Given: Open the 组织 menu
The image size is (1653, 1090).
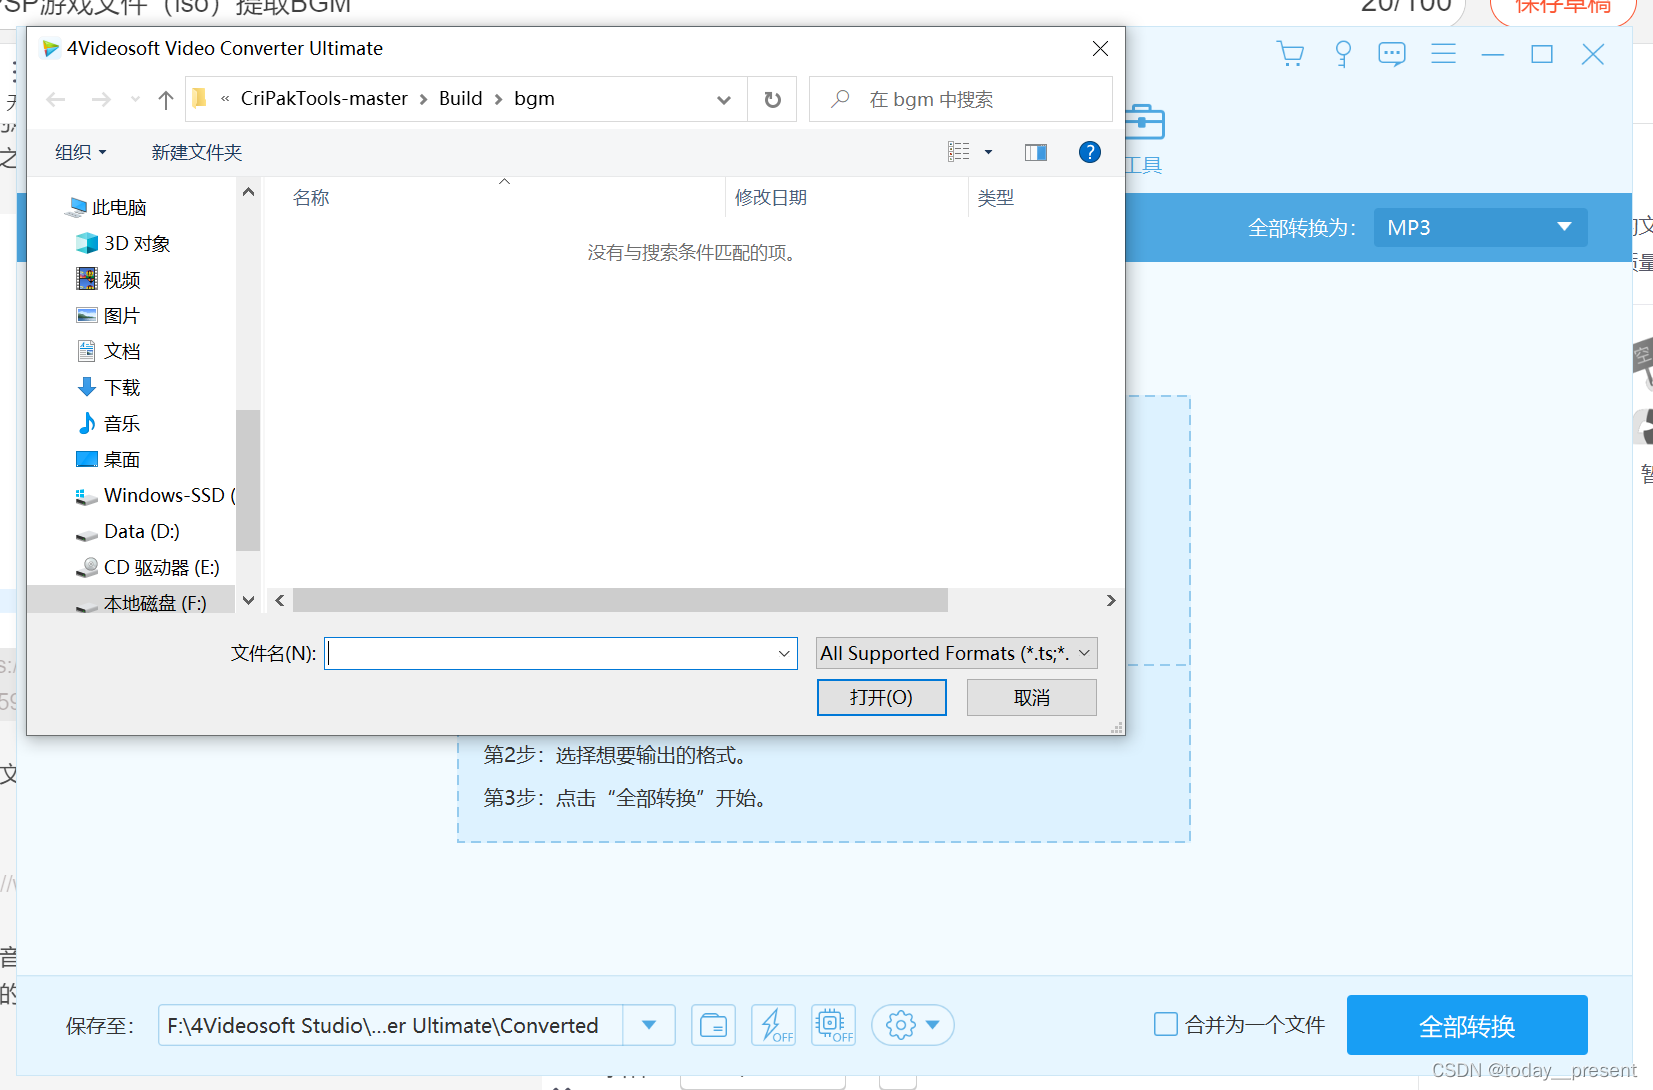Looking at the screenshot, I should coord(80,152).
